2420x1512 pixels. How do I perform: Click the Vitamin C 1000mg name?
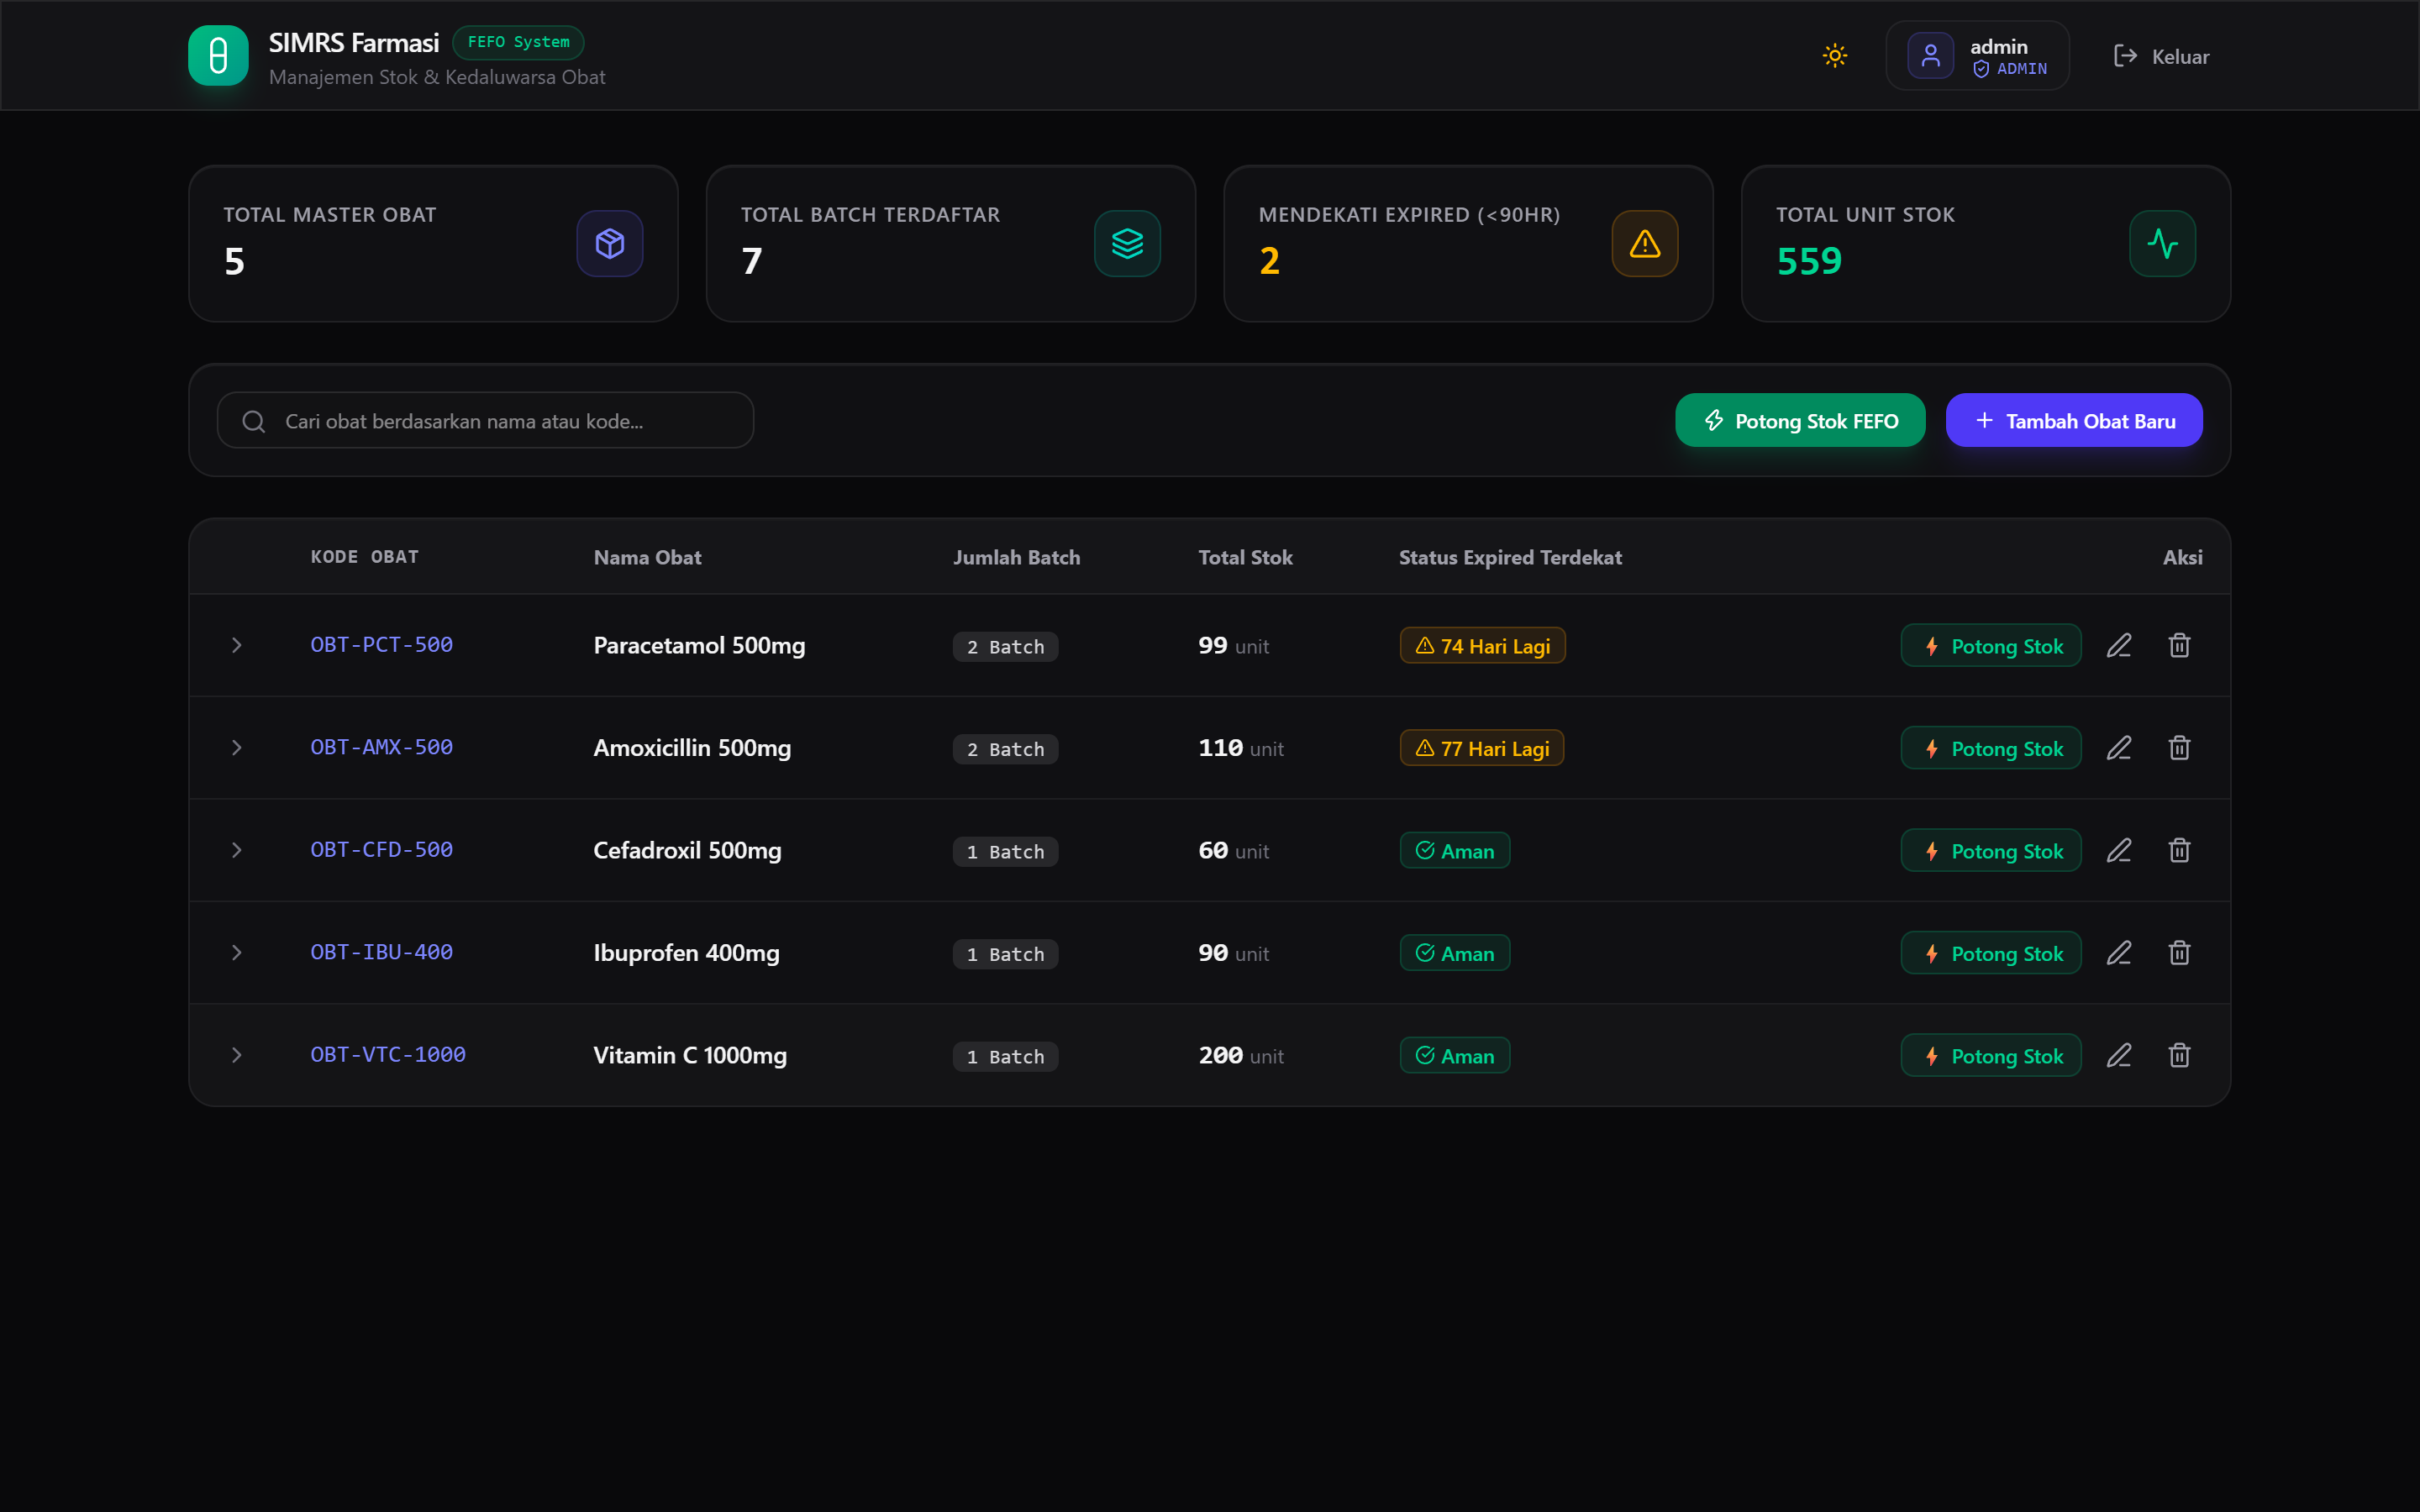[x=690, y=1055]
